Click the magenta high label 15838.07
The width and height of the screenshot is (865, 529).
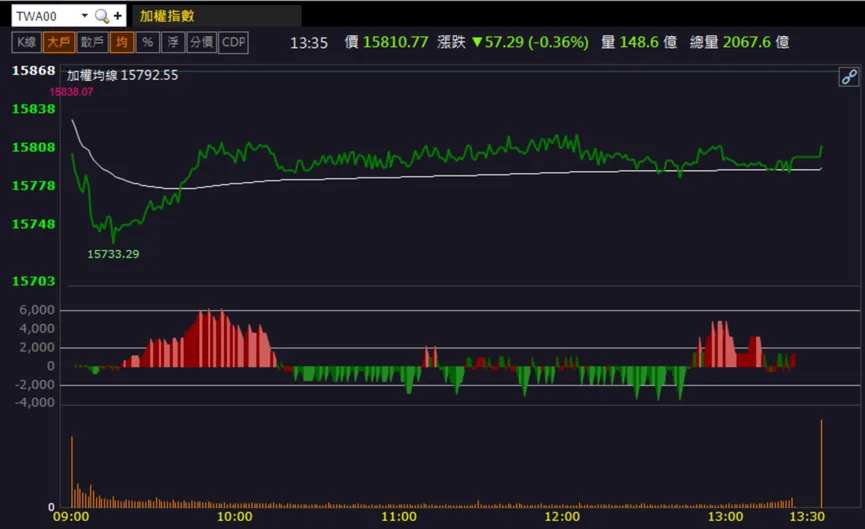(71, 92)
